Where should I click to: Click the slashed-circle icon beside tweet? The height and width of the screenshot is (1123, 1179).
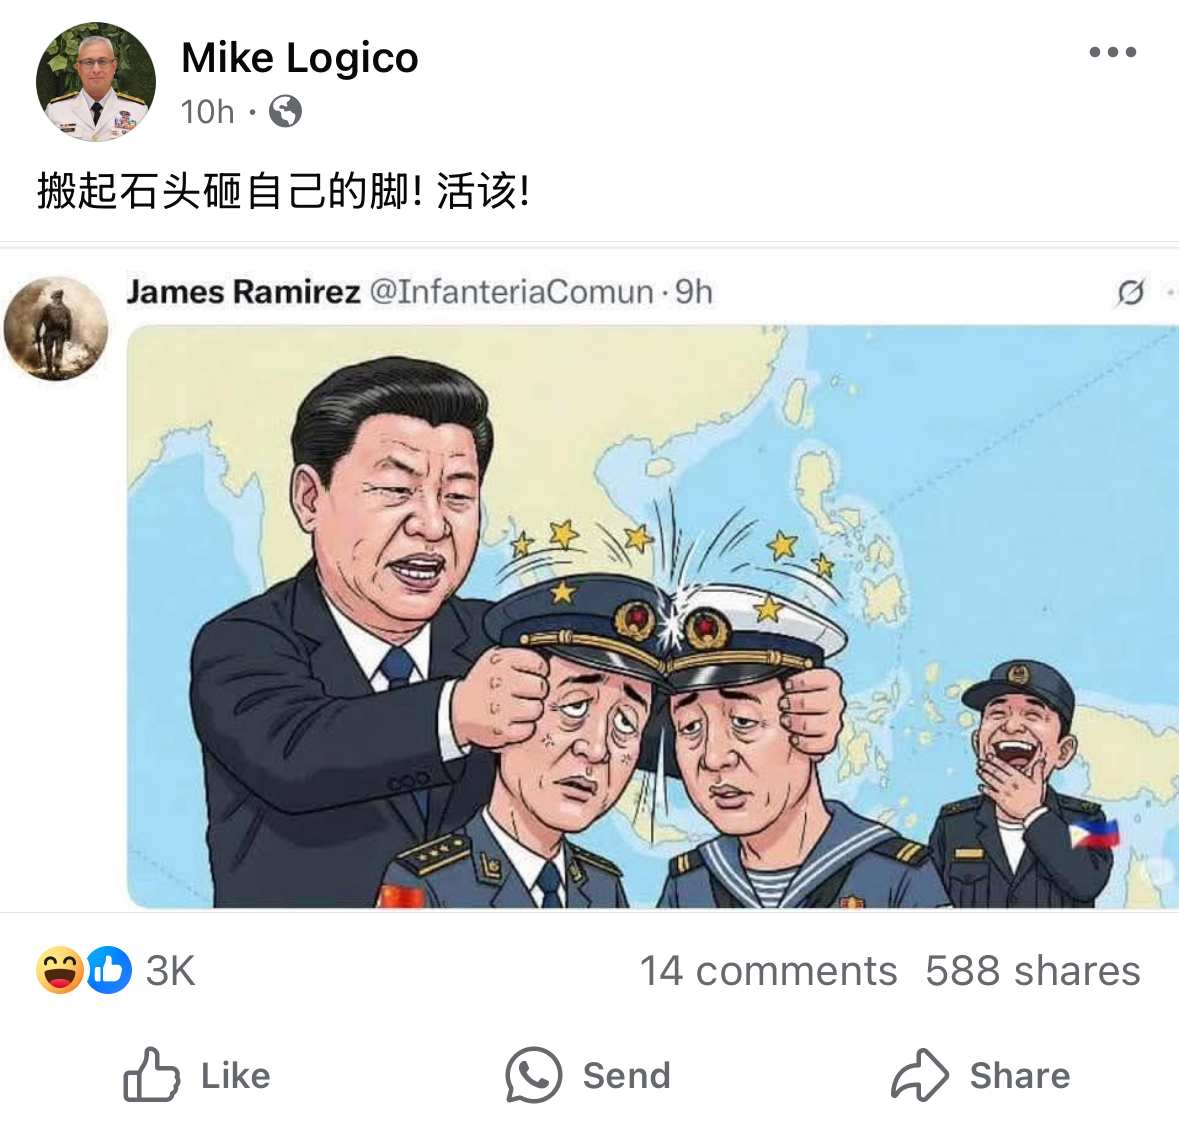1130,292
